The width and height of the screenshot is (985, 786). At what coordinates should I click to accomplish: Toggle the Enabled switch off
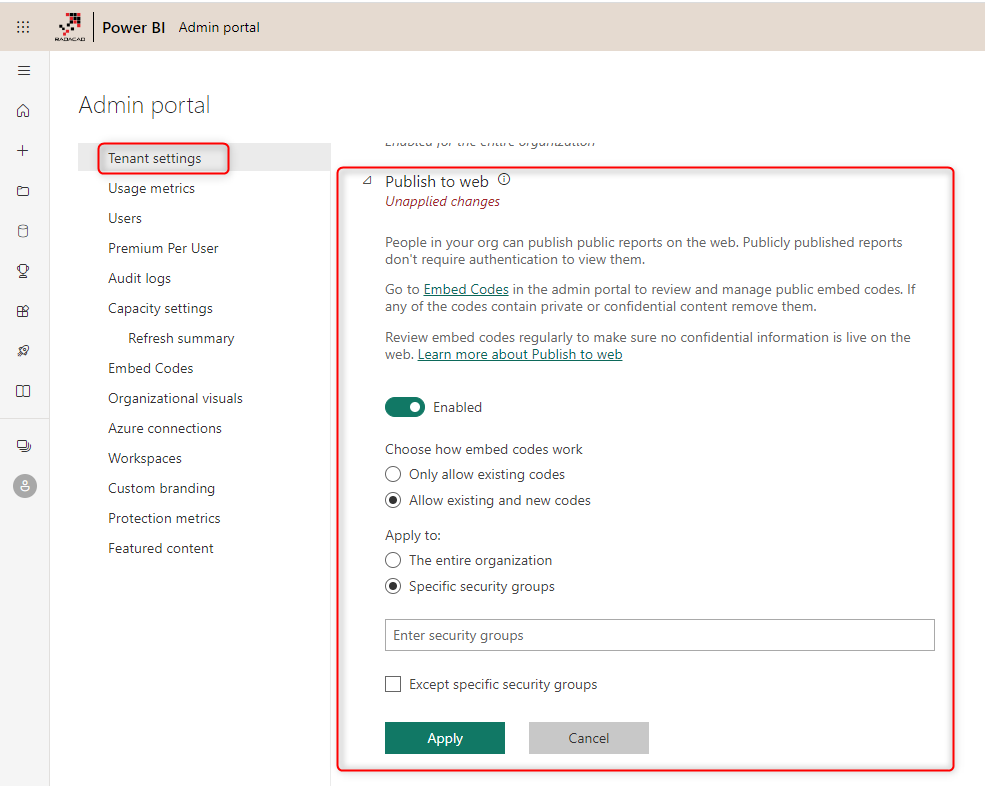(405, 407)
